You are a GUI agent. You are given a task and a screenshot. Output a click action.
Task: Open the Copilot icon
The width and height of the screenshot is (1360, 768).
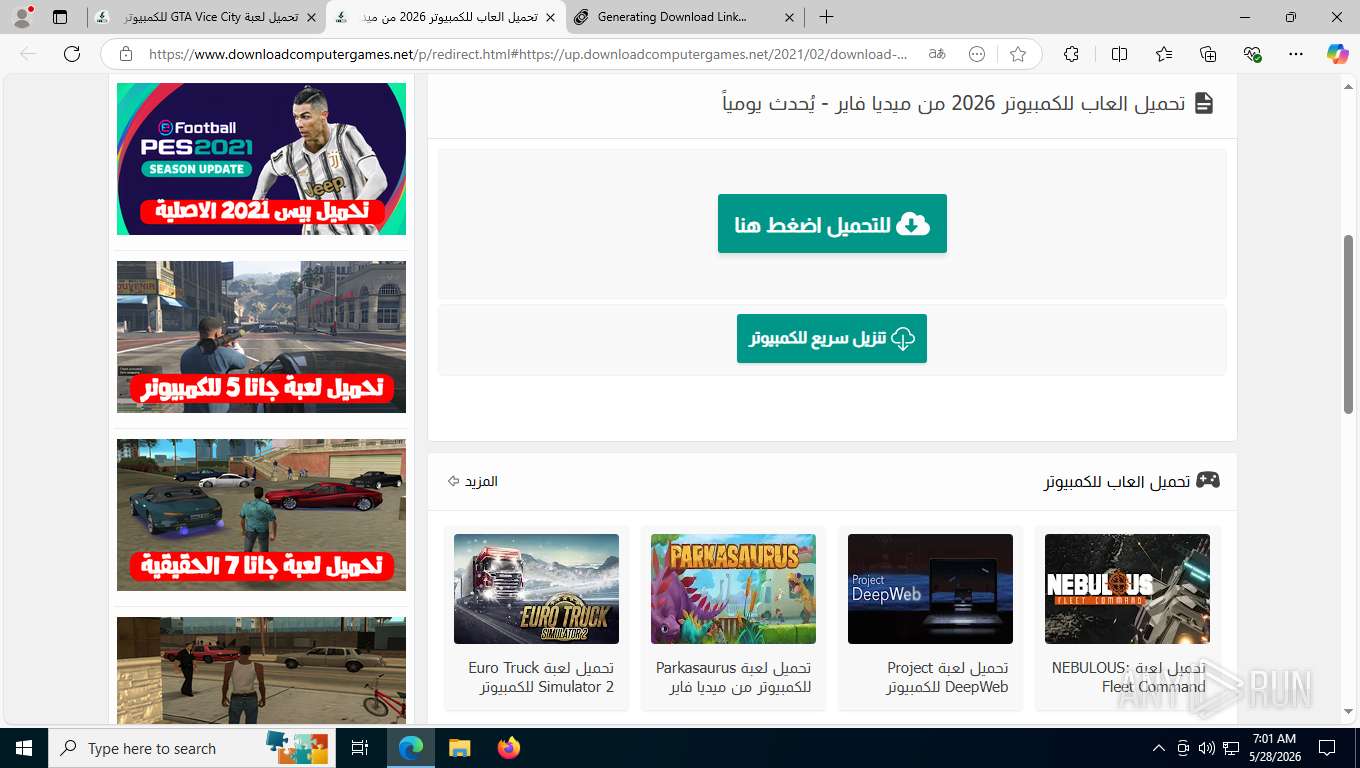(1337, 54)
